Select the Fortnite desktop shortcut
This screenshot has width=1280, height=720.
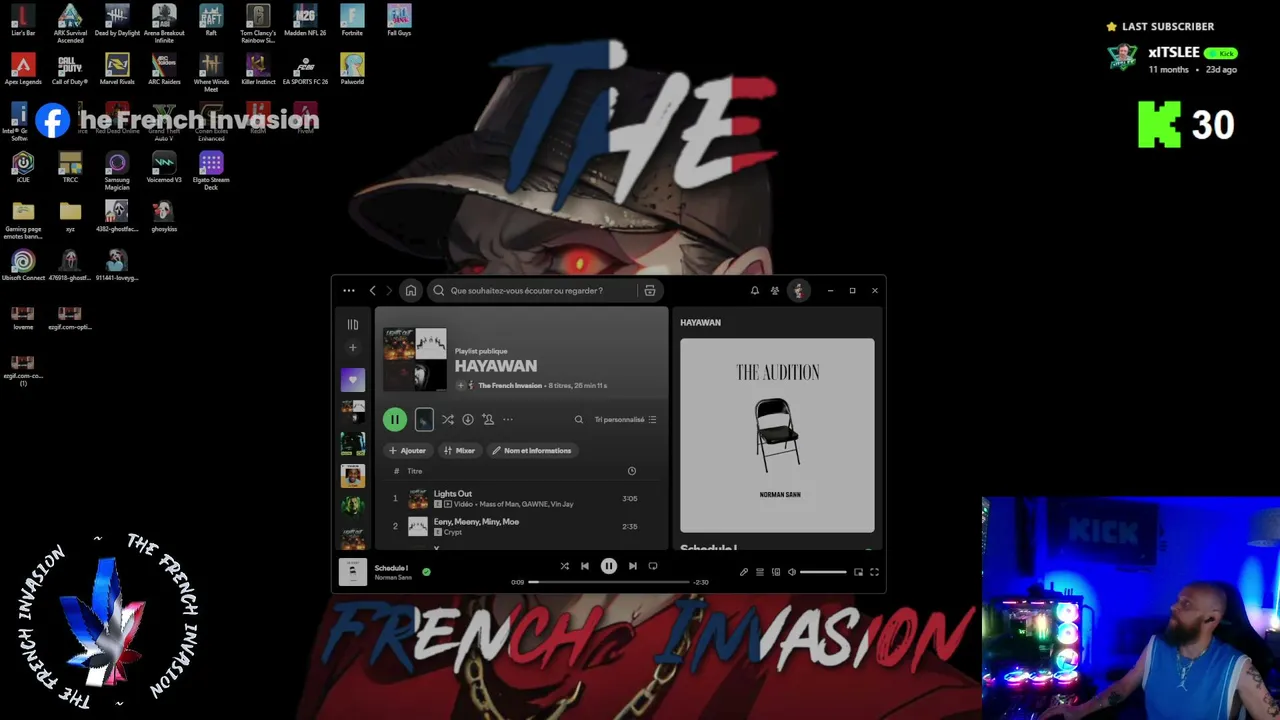tap(352, 21)
